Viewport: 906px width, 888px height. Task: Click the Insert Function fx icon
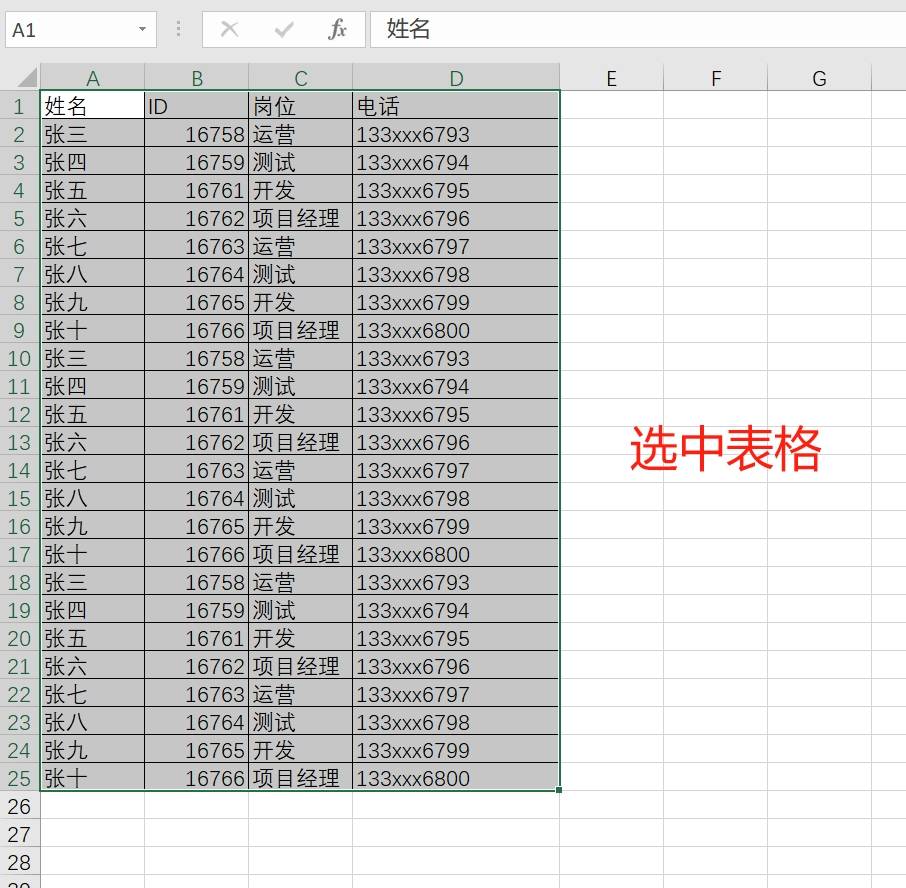point(338,30)
